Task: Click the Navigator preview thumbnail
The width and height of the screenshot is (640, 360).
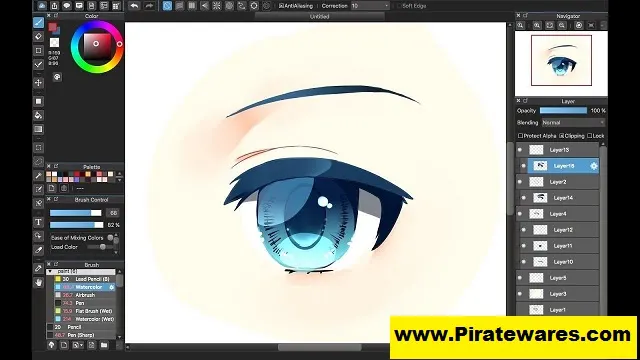Action: pyautogui.click(x=561, y=63)
